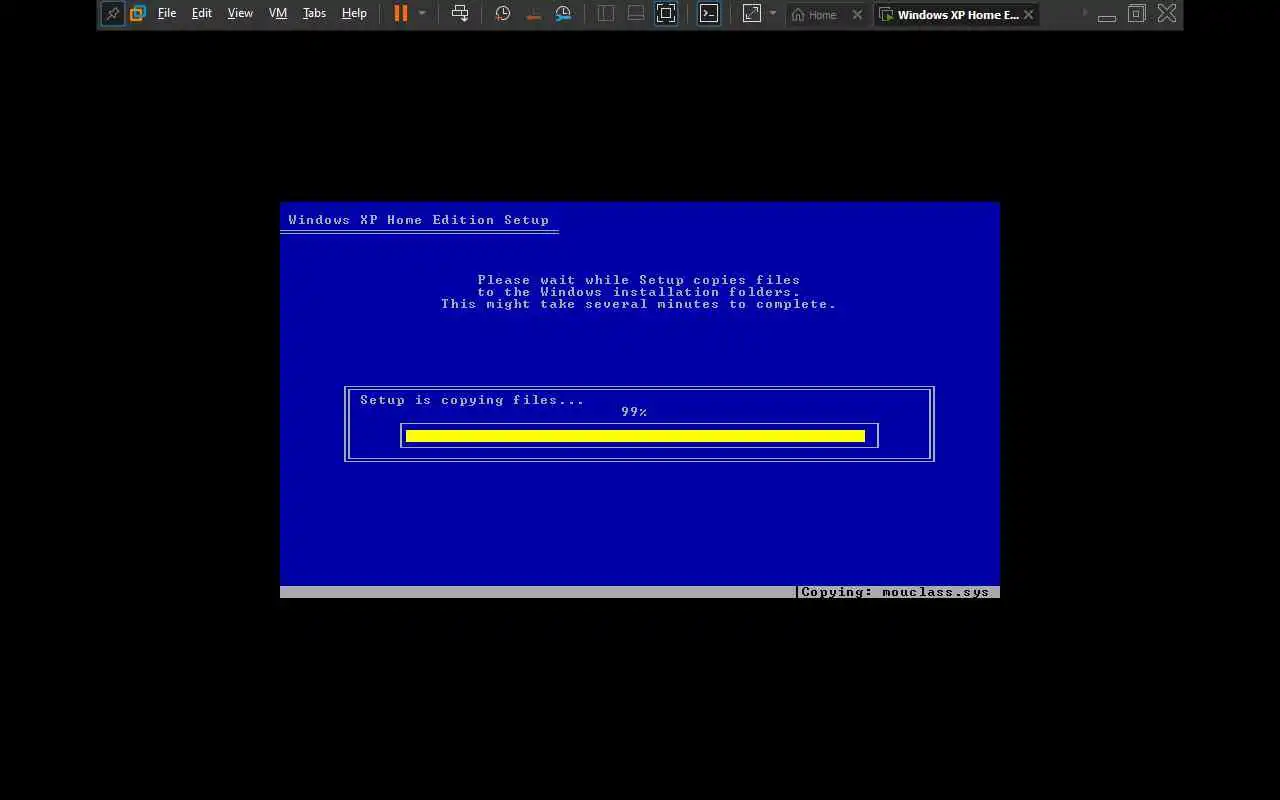Viewport: 1280px width, 800px height.
Task: Revert the VM to its snapshot
Action: click(533, 14)
